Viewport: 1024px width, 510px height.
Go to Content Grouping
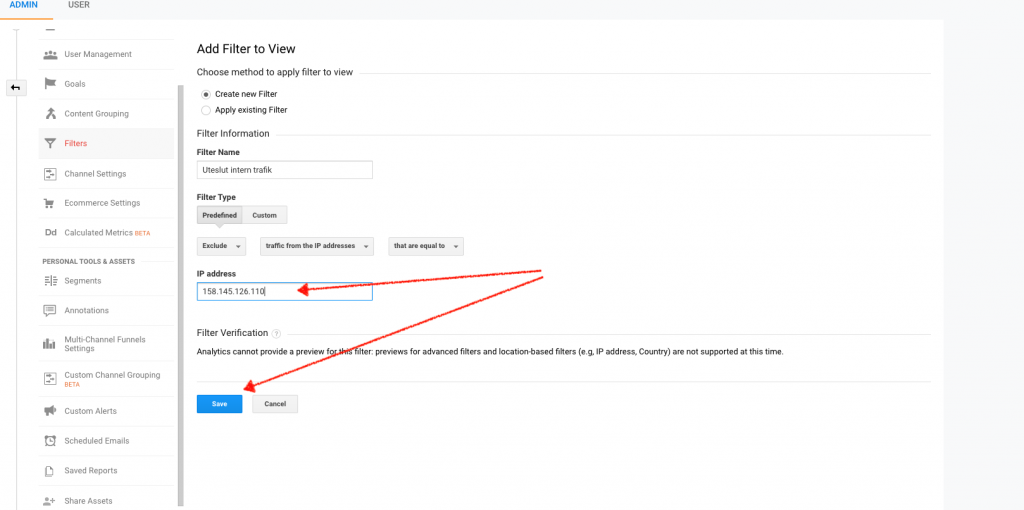click(x=96, y=114)
